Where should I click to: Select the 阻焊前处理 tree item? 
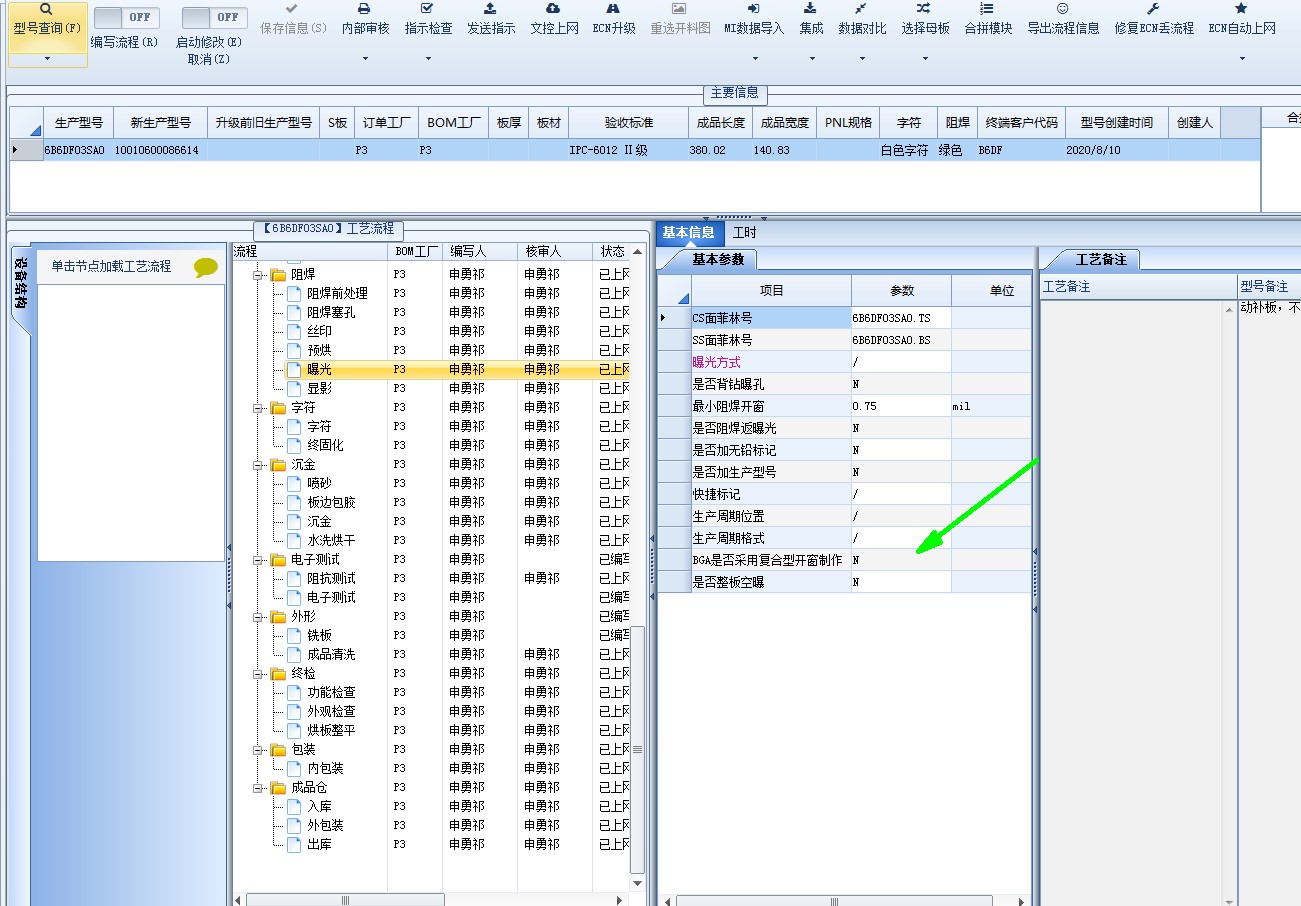tap(337, 293)
